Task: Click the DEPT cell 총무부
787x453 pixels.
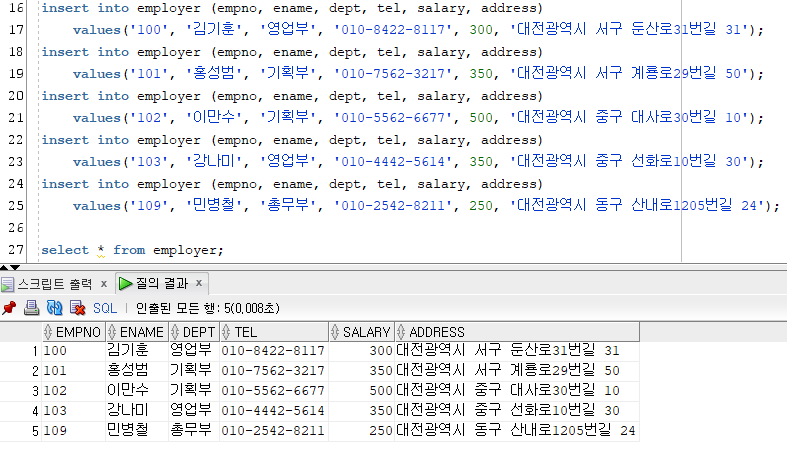Action: coord(194,431)
